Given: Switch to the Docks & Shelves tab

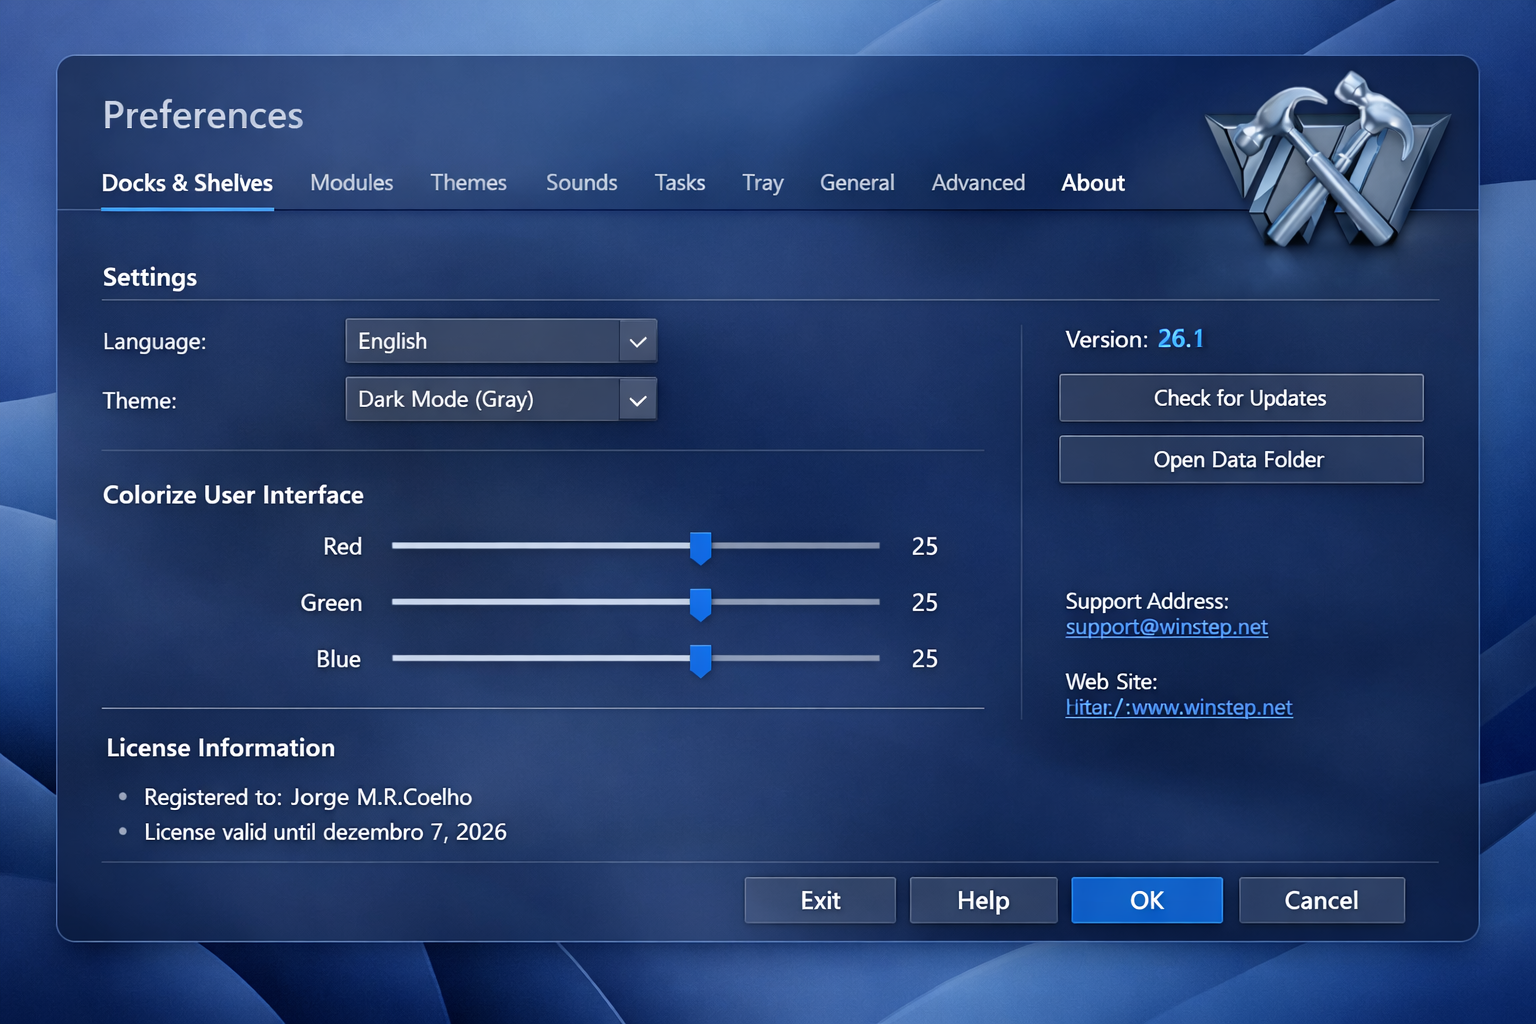Looking at the screenshot, I should click(187, 183).
